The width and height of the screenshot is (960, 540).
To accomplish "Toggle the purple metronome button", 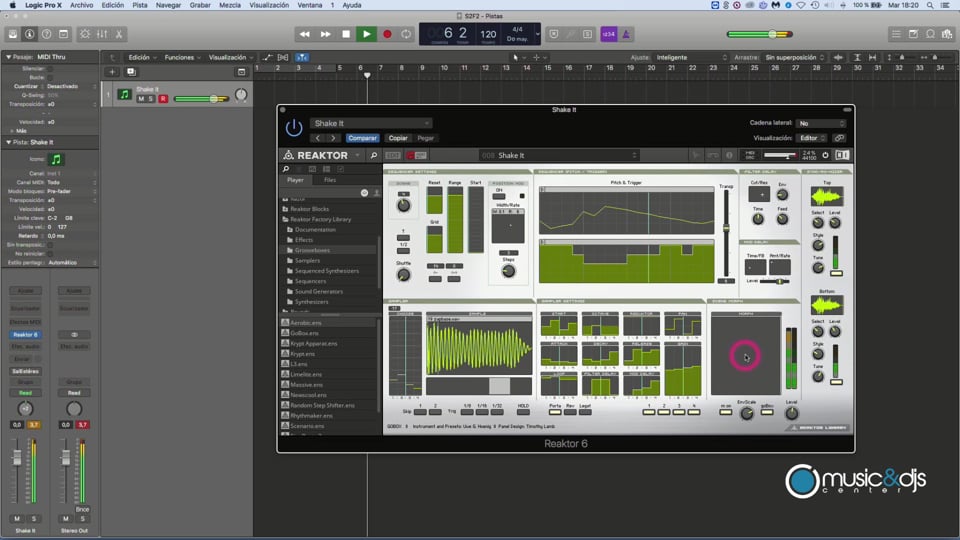I will (x=626, y=34).
